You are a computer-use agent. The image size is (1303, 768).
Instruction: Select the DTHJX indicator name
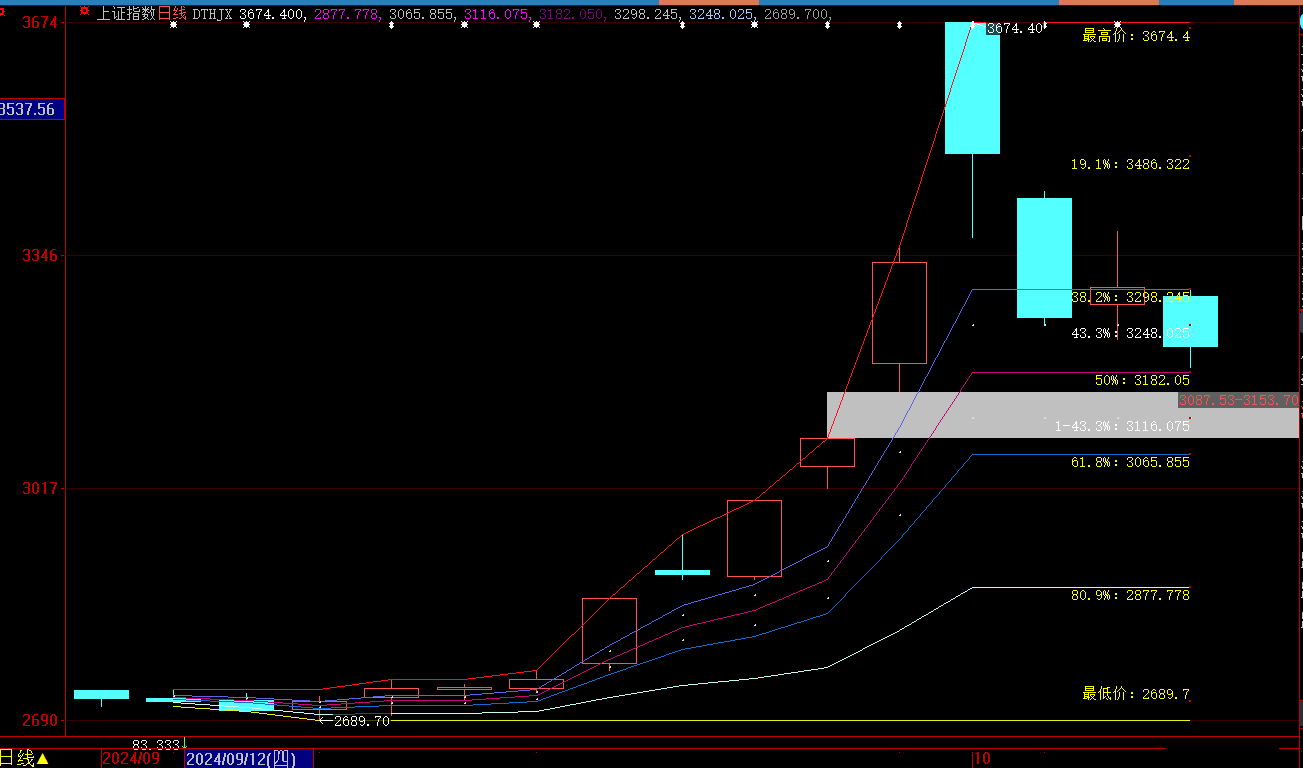click(212, 14)
